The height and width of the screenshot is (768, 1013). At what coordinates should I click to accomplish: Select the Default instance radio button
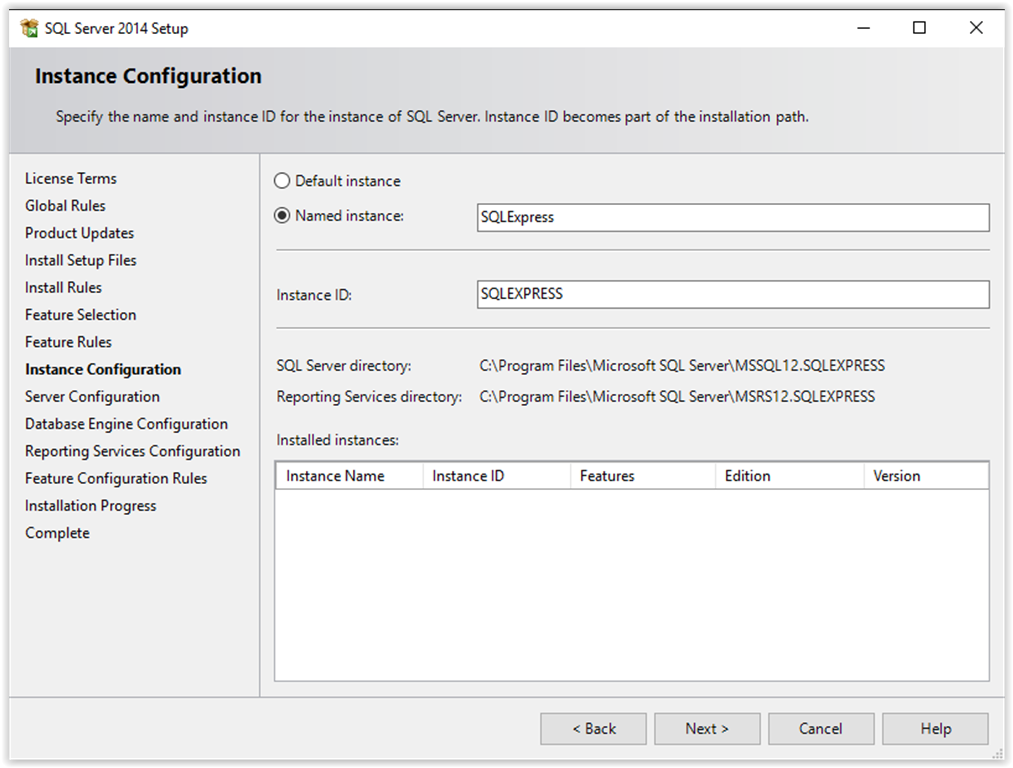[x=282, y=181]
